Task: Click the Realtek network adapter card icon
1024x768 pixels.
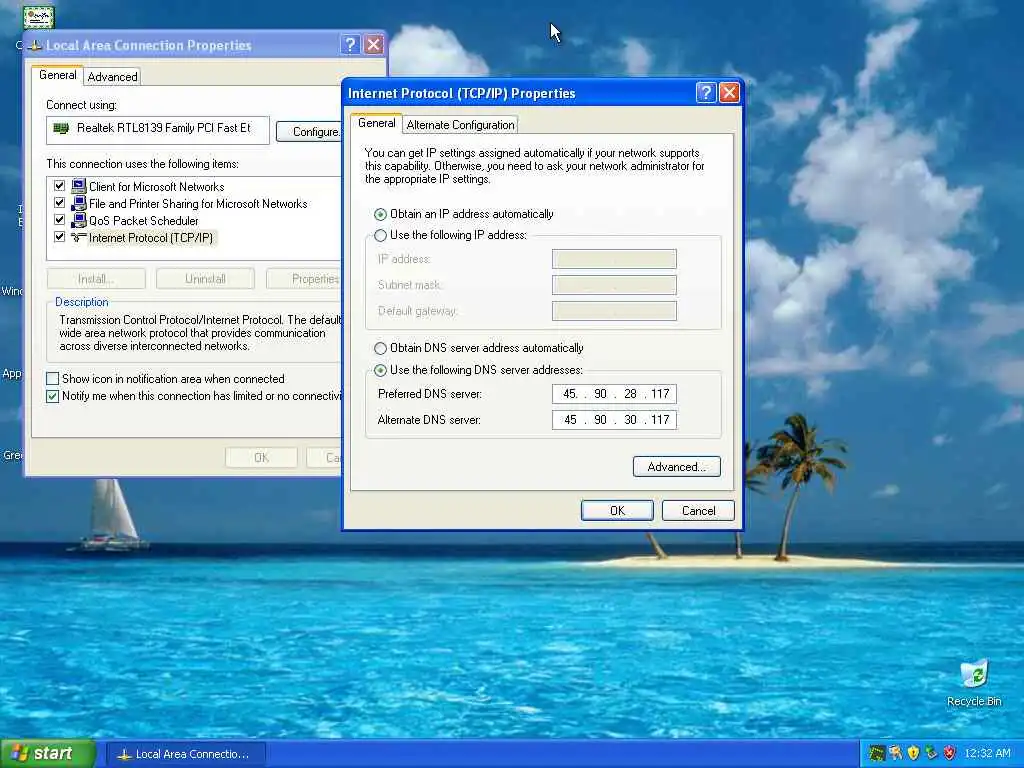Action: coord(61,128)
